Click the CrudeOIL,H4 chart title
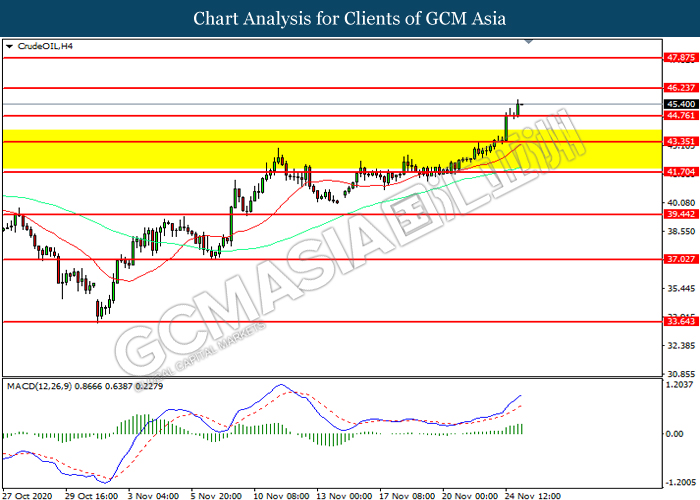The height and width of the screenshot is (500, 700). coord(45,46)
